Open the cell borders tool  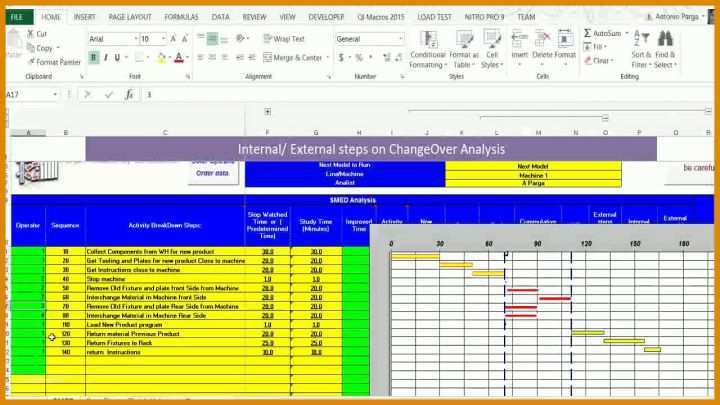coord(140,58)
